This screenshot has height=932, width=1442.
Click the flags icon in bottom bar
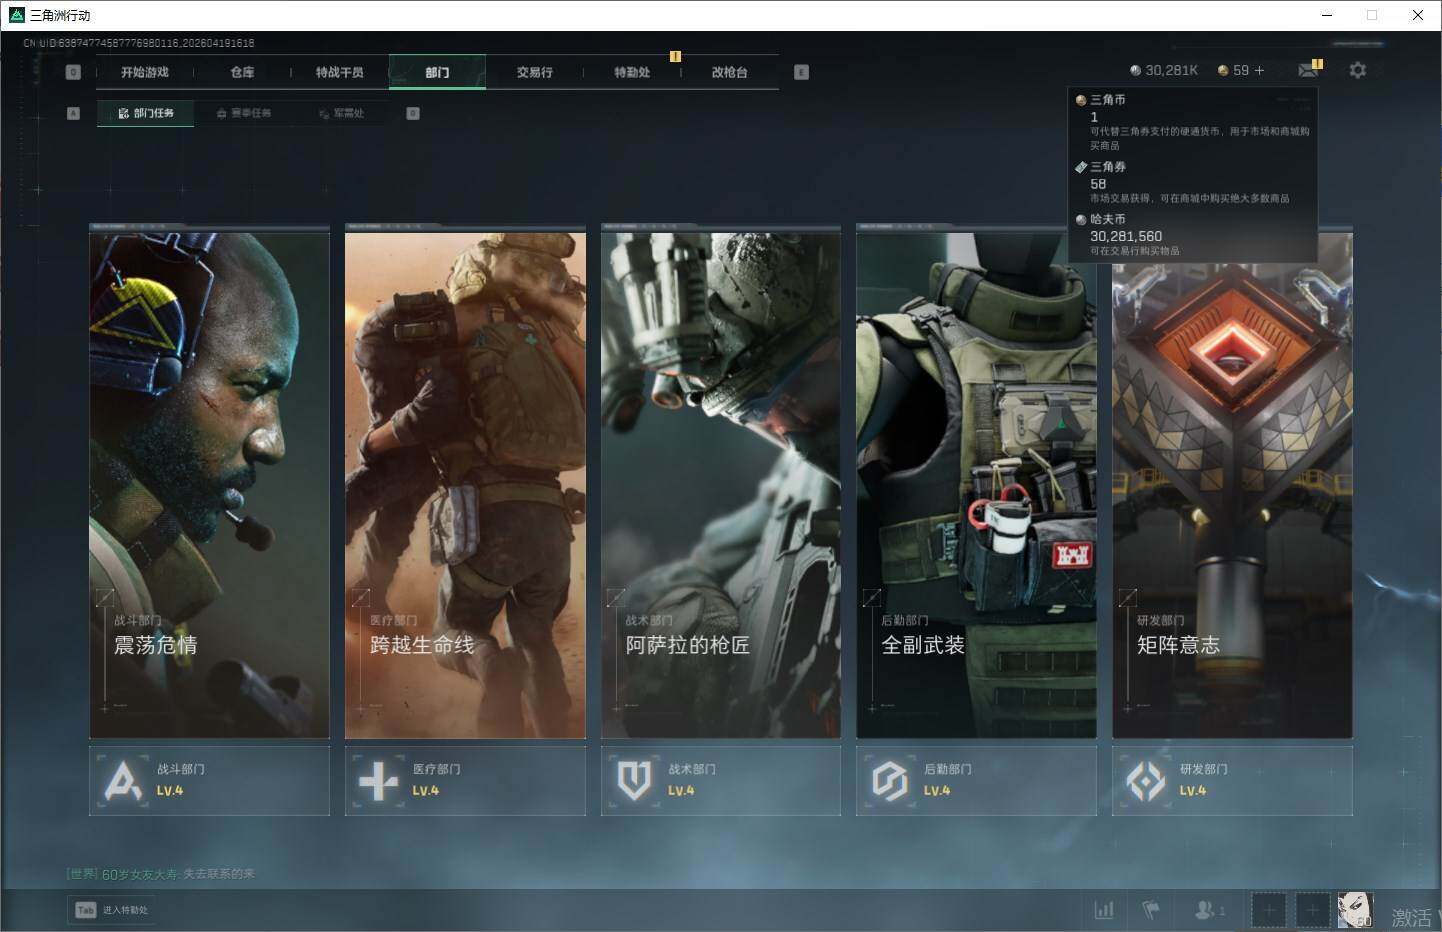click(1151, 910)
